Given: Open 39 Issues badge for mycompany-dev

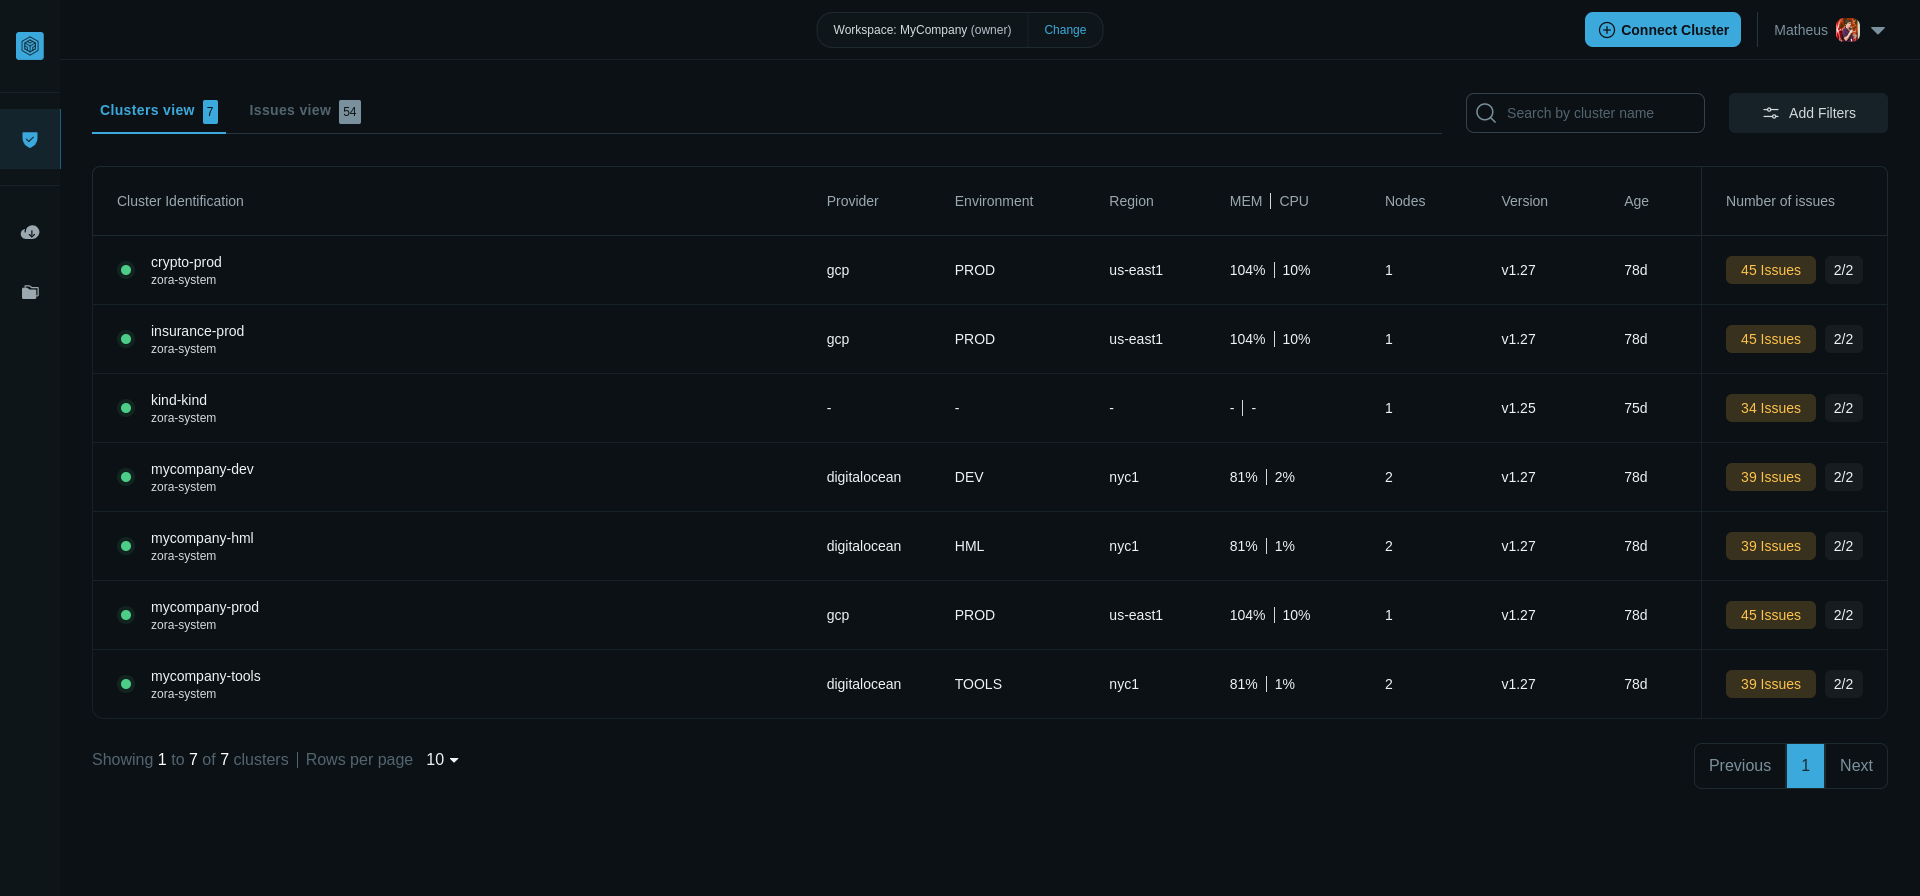Looking at the screenshot, I should point(1771,477).
